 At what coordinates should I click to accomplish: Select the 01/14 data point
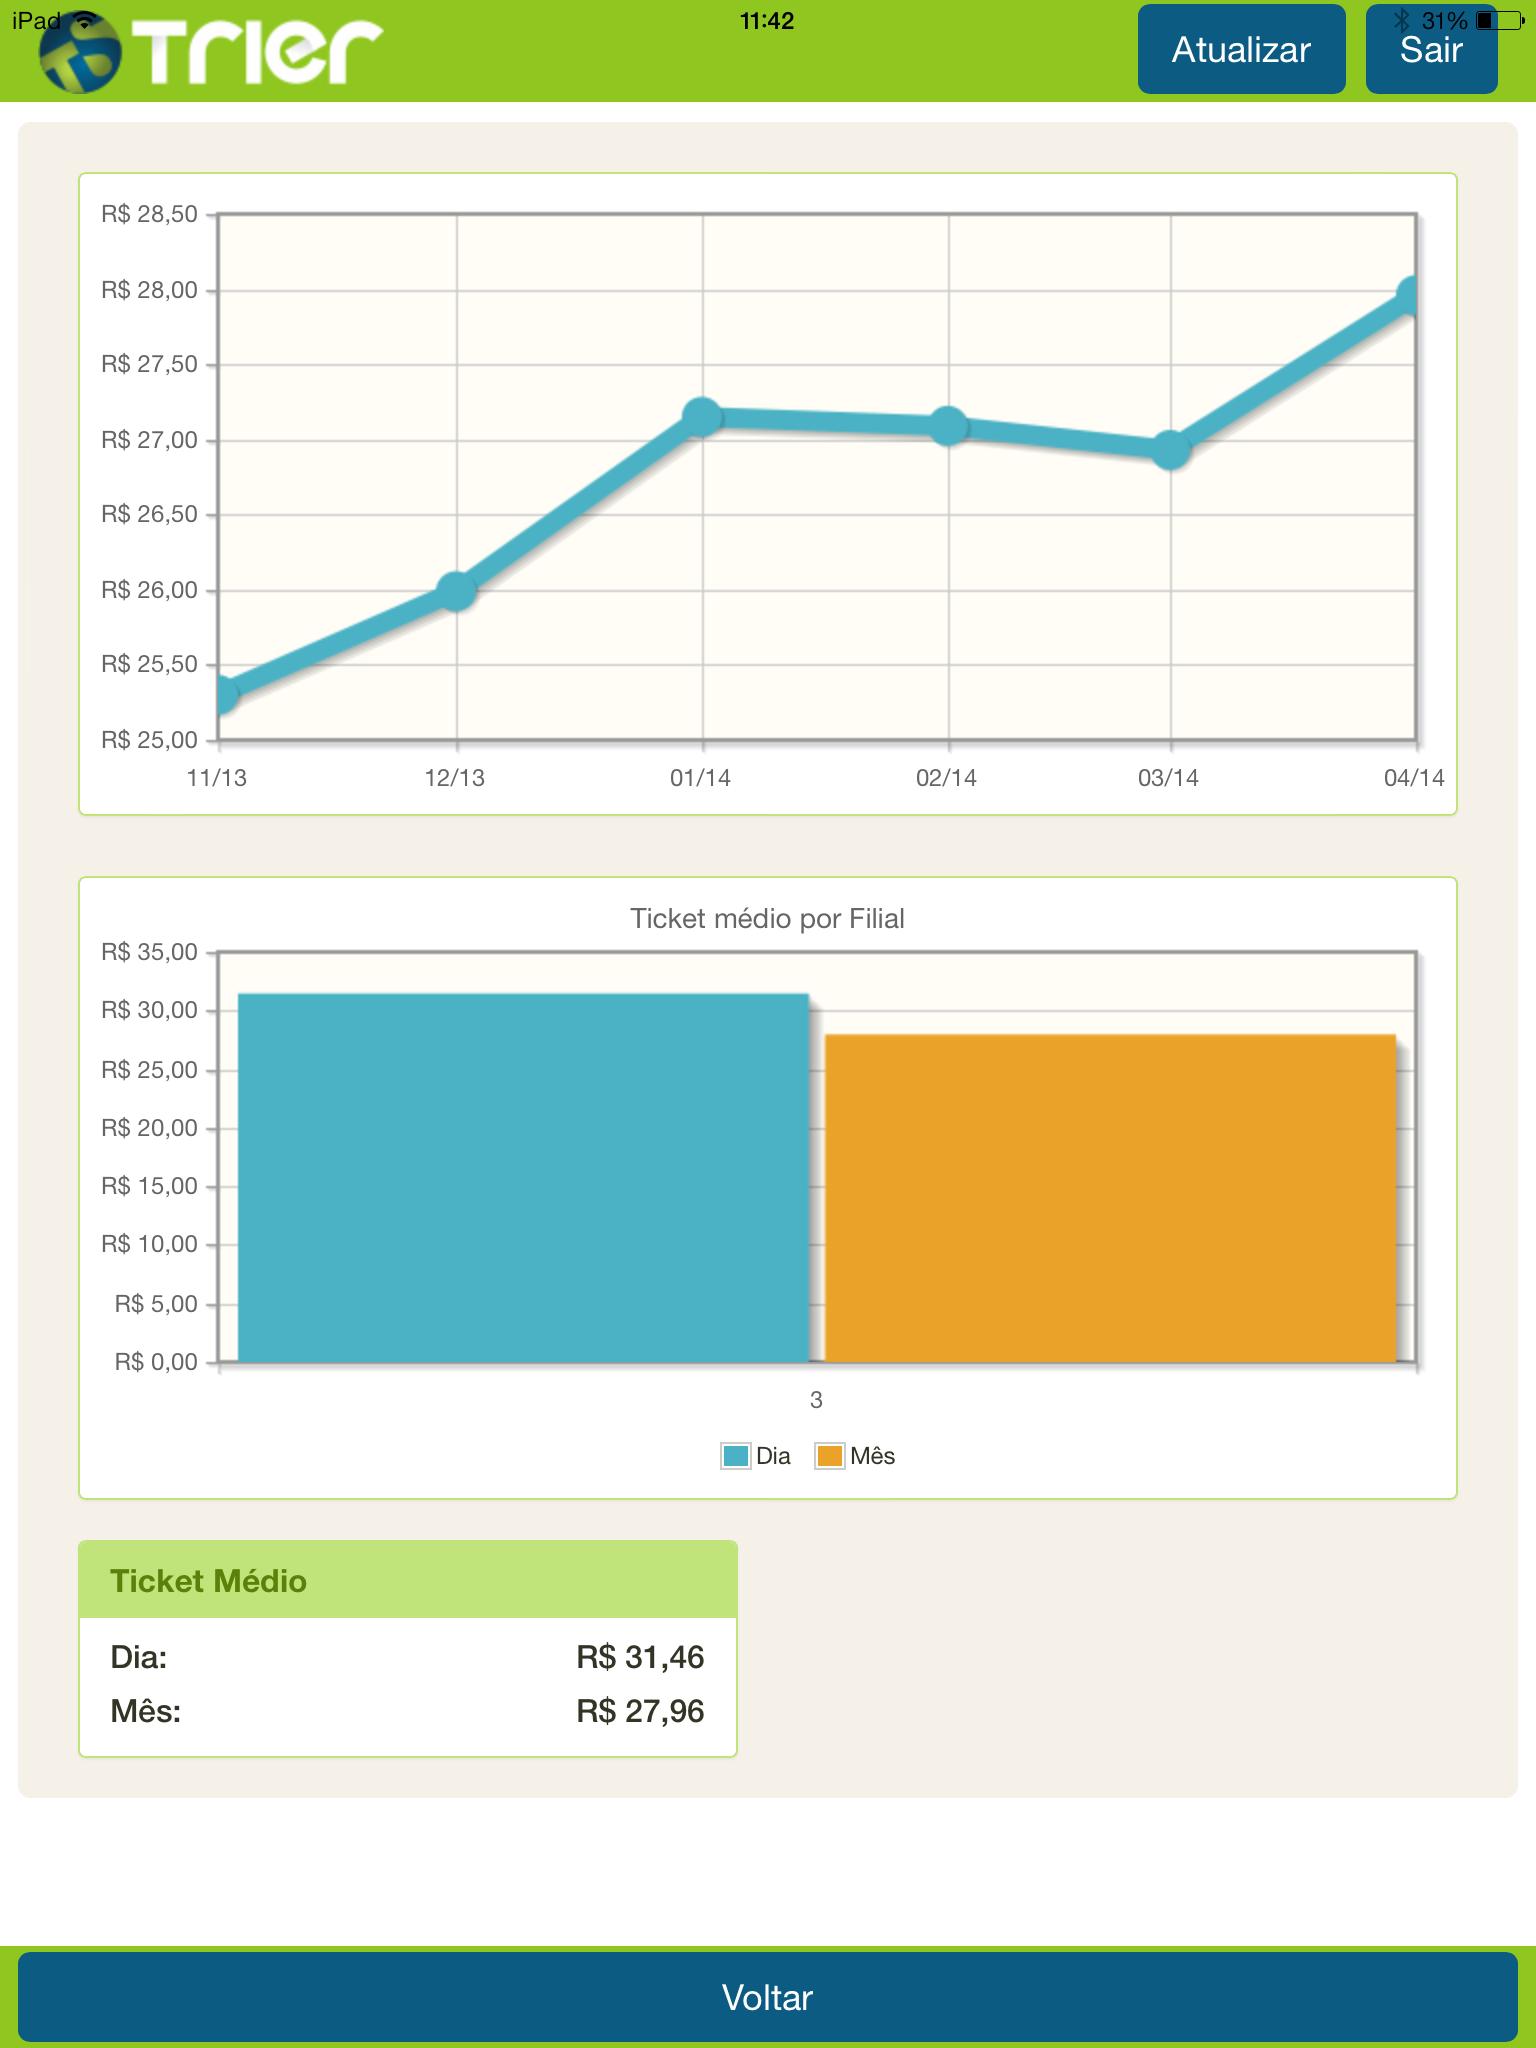click(x=703, y=416)
